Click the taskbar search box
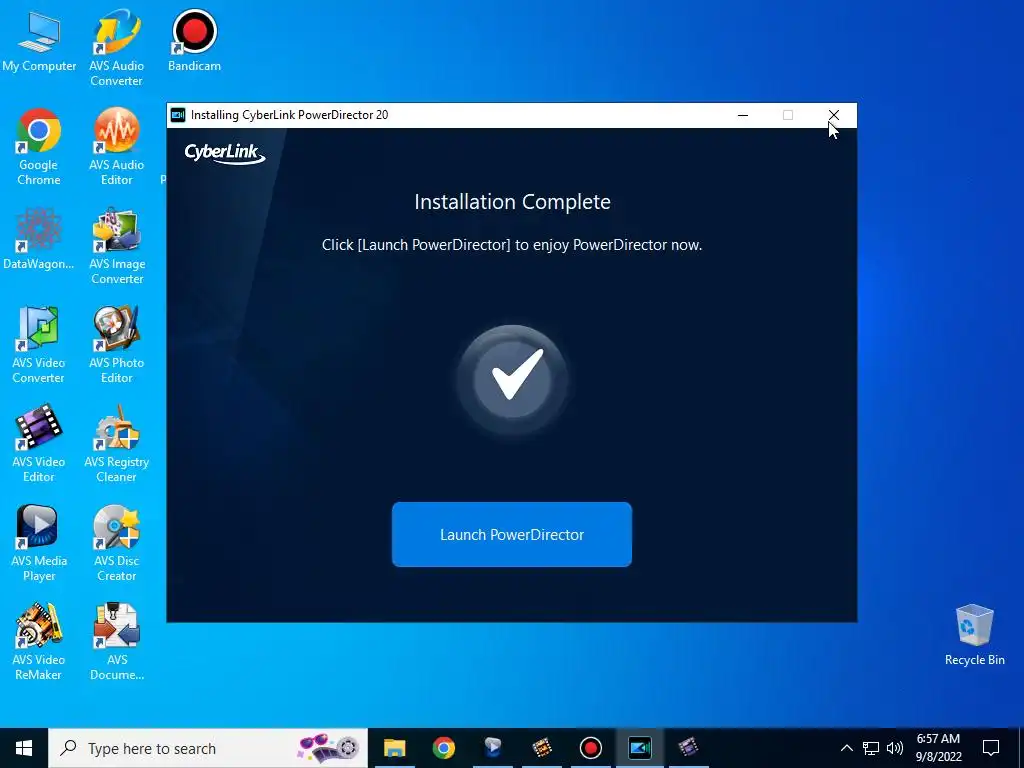The height and width of the screenshot is (768, 1024). pyautogui.click(x=208, y=748)
